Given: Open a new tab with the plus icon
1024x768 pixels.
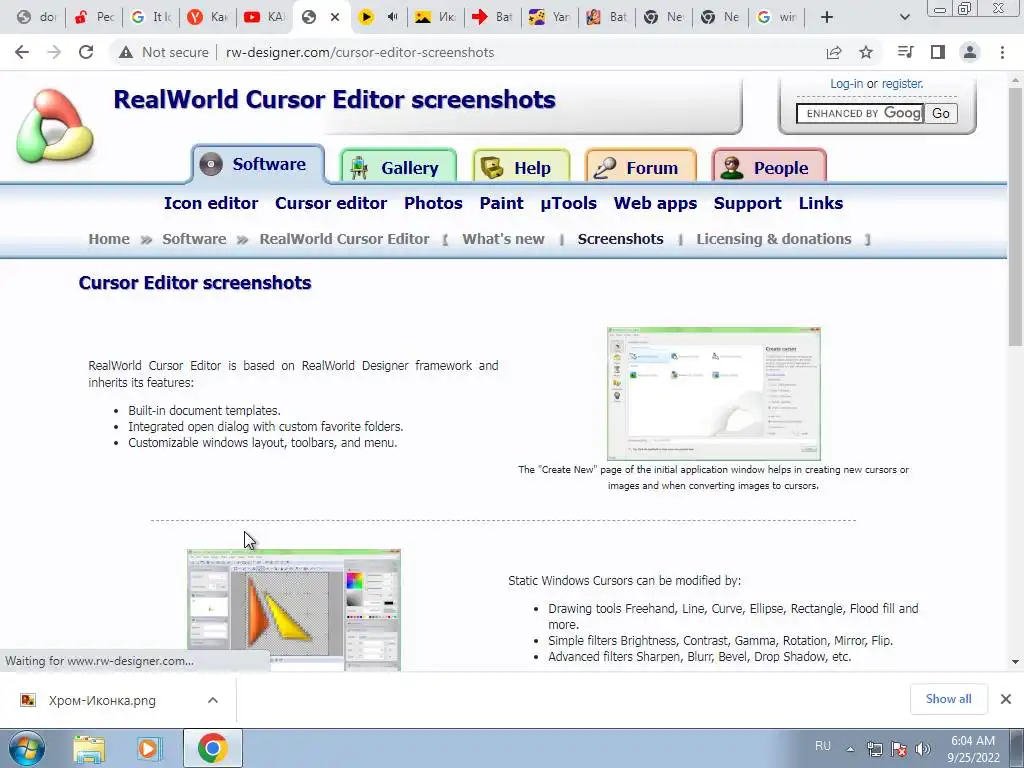Looking at the screenshot, I should [x=827, y=17].
